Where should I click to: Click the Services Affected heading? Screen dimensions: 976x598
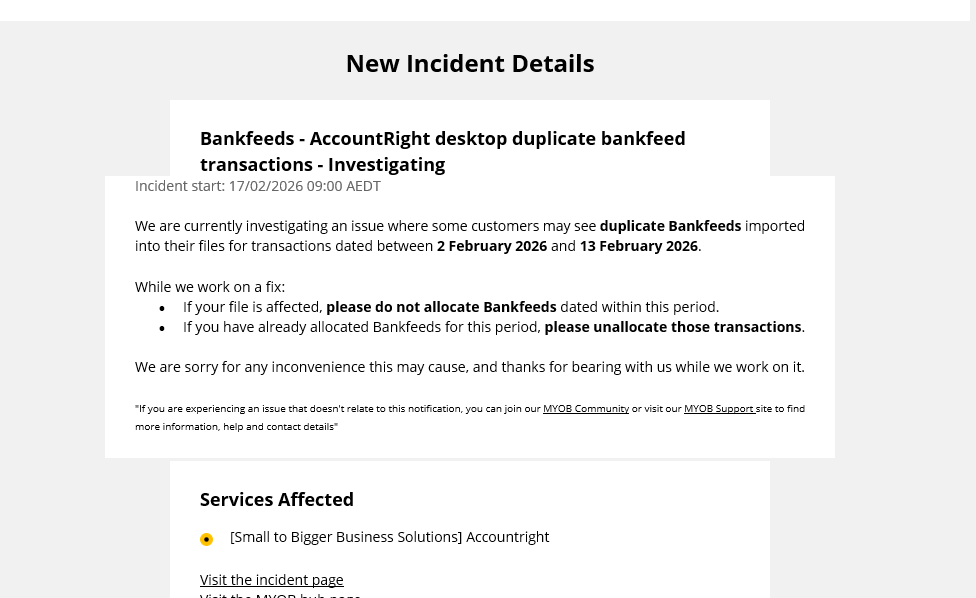click(277, 499)
